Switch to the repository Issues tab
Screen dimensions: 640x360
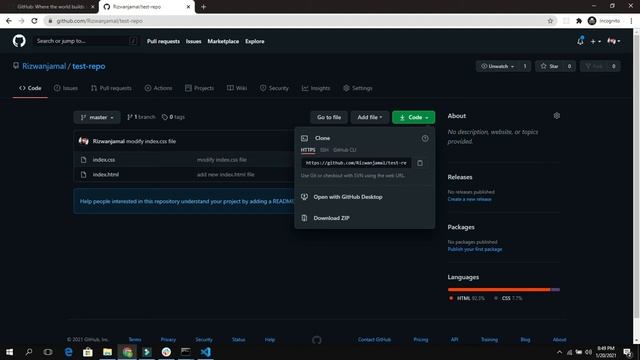coord(66,88)
